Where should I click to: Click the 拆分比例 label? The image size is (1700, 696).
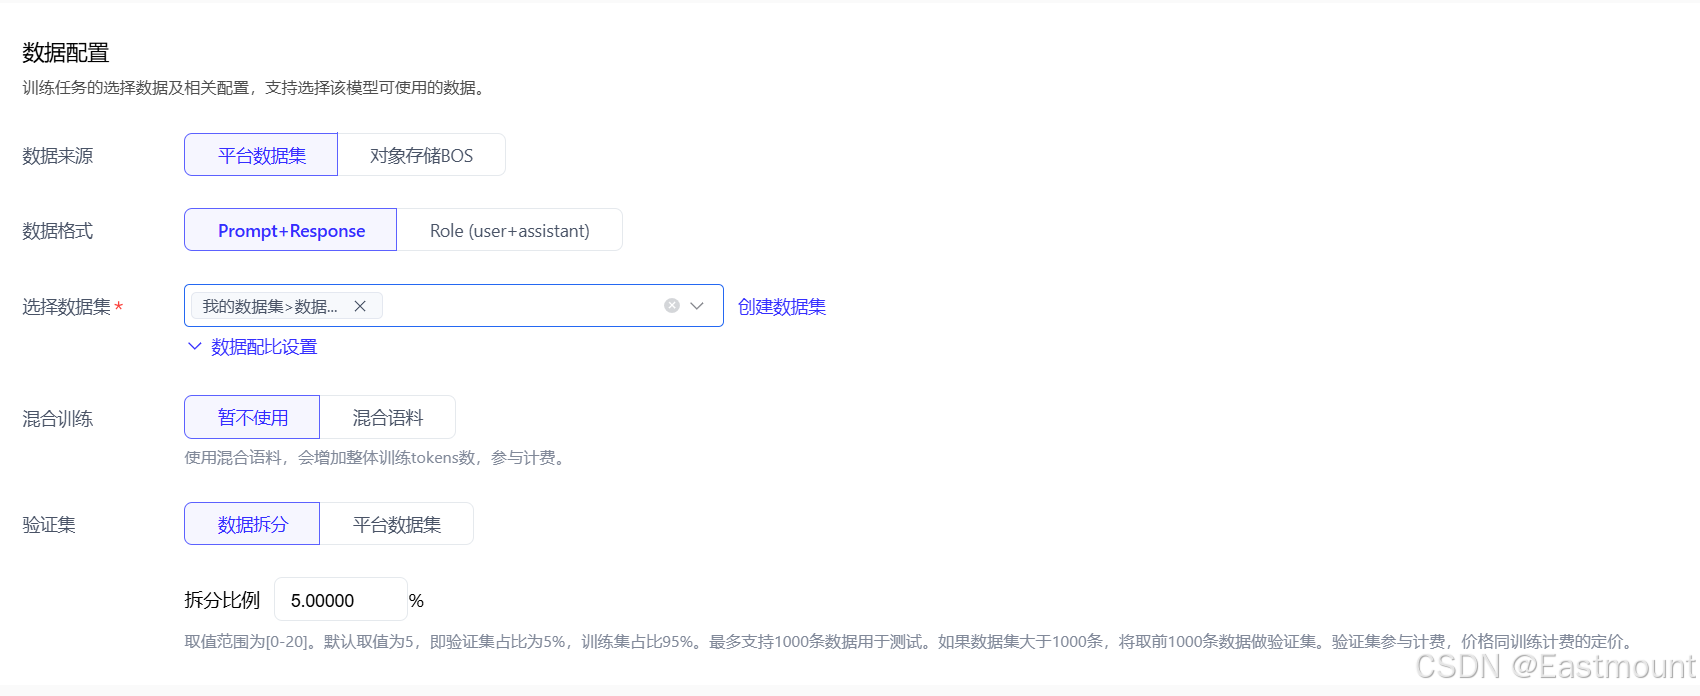(222, 600)
